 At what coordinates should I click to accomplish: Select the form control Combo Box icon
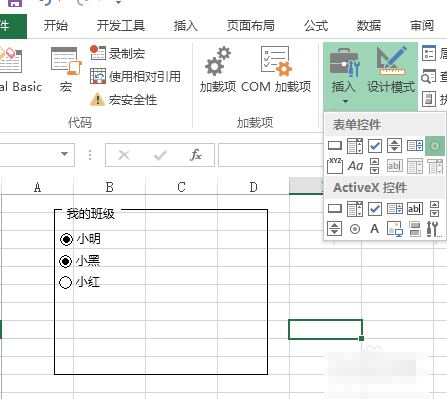355,146
